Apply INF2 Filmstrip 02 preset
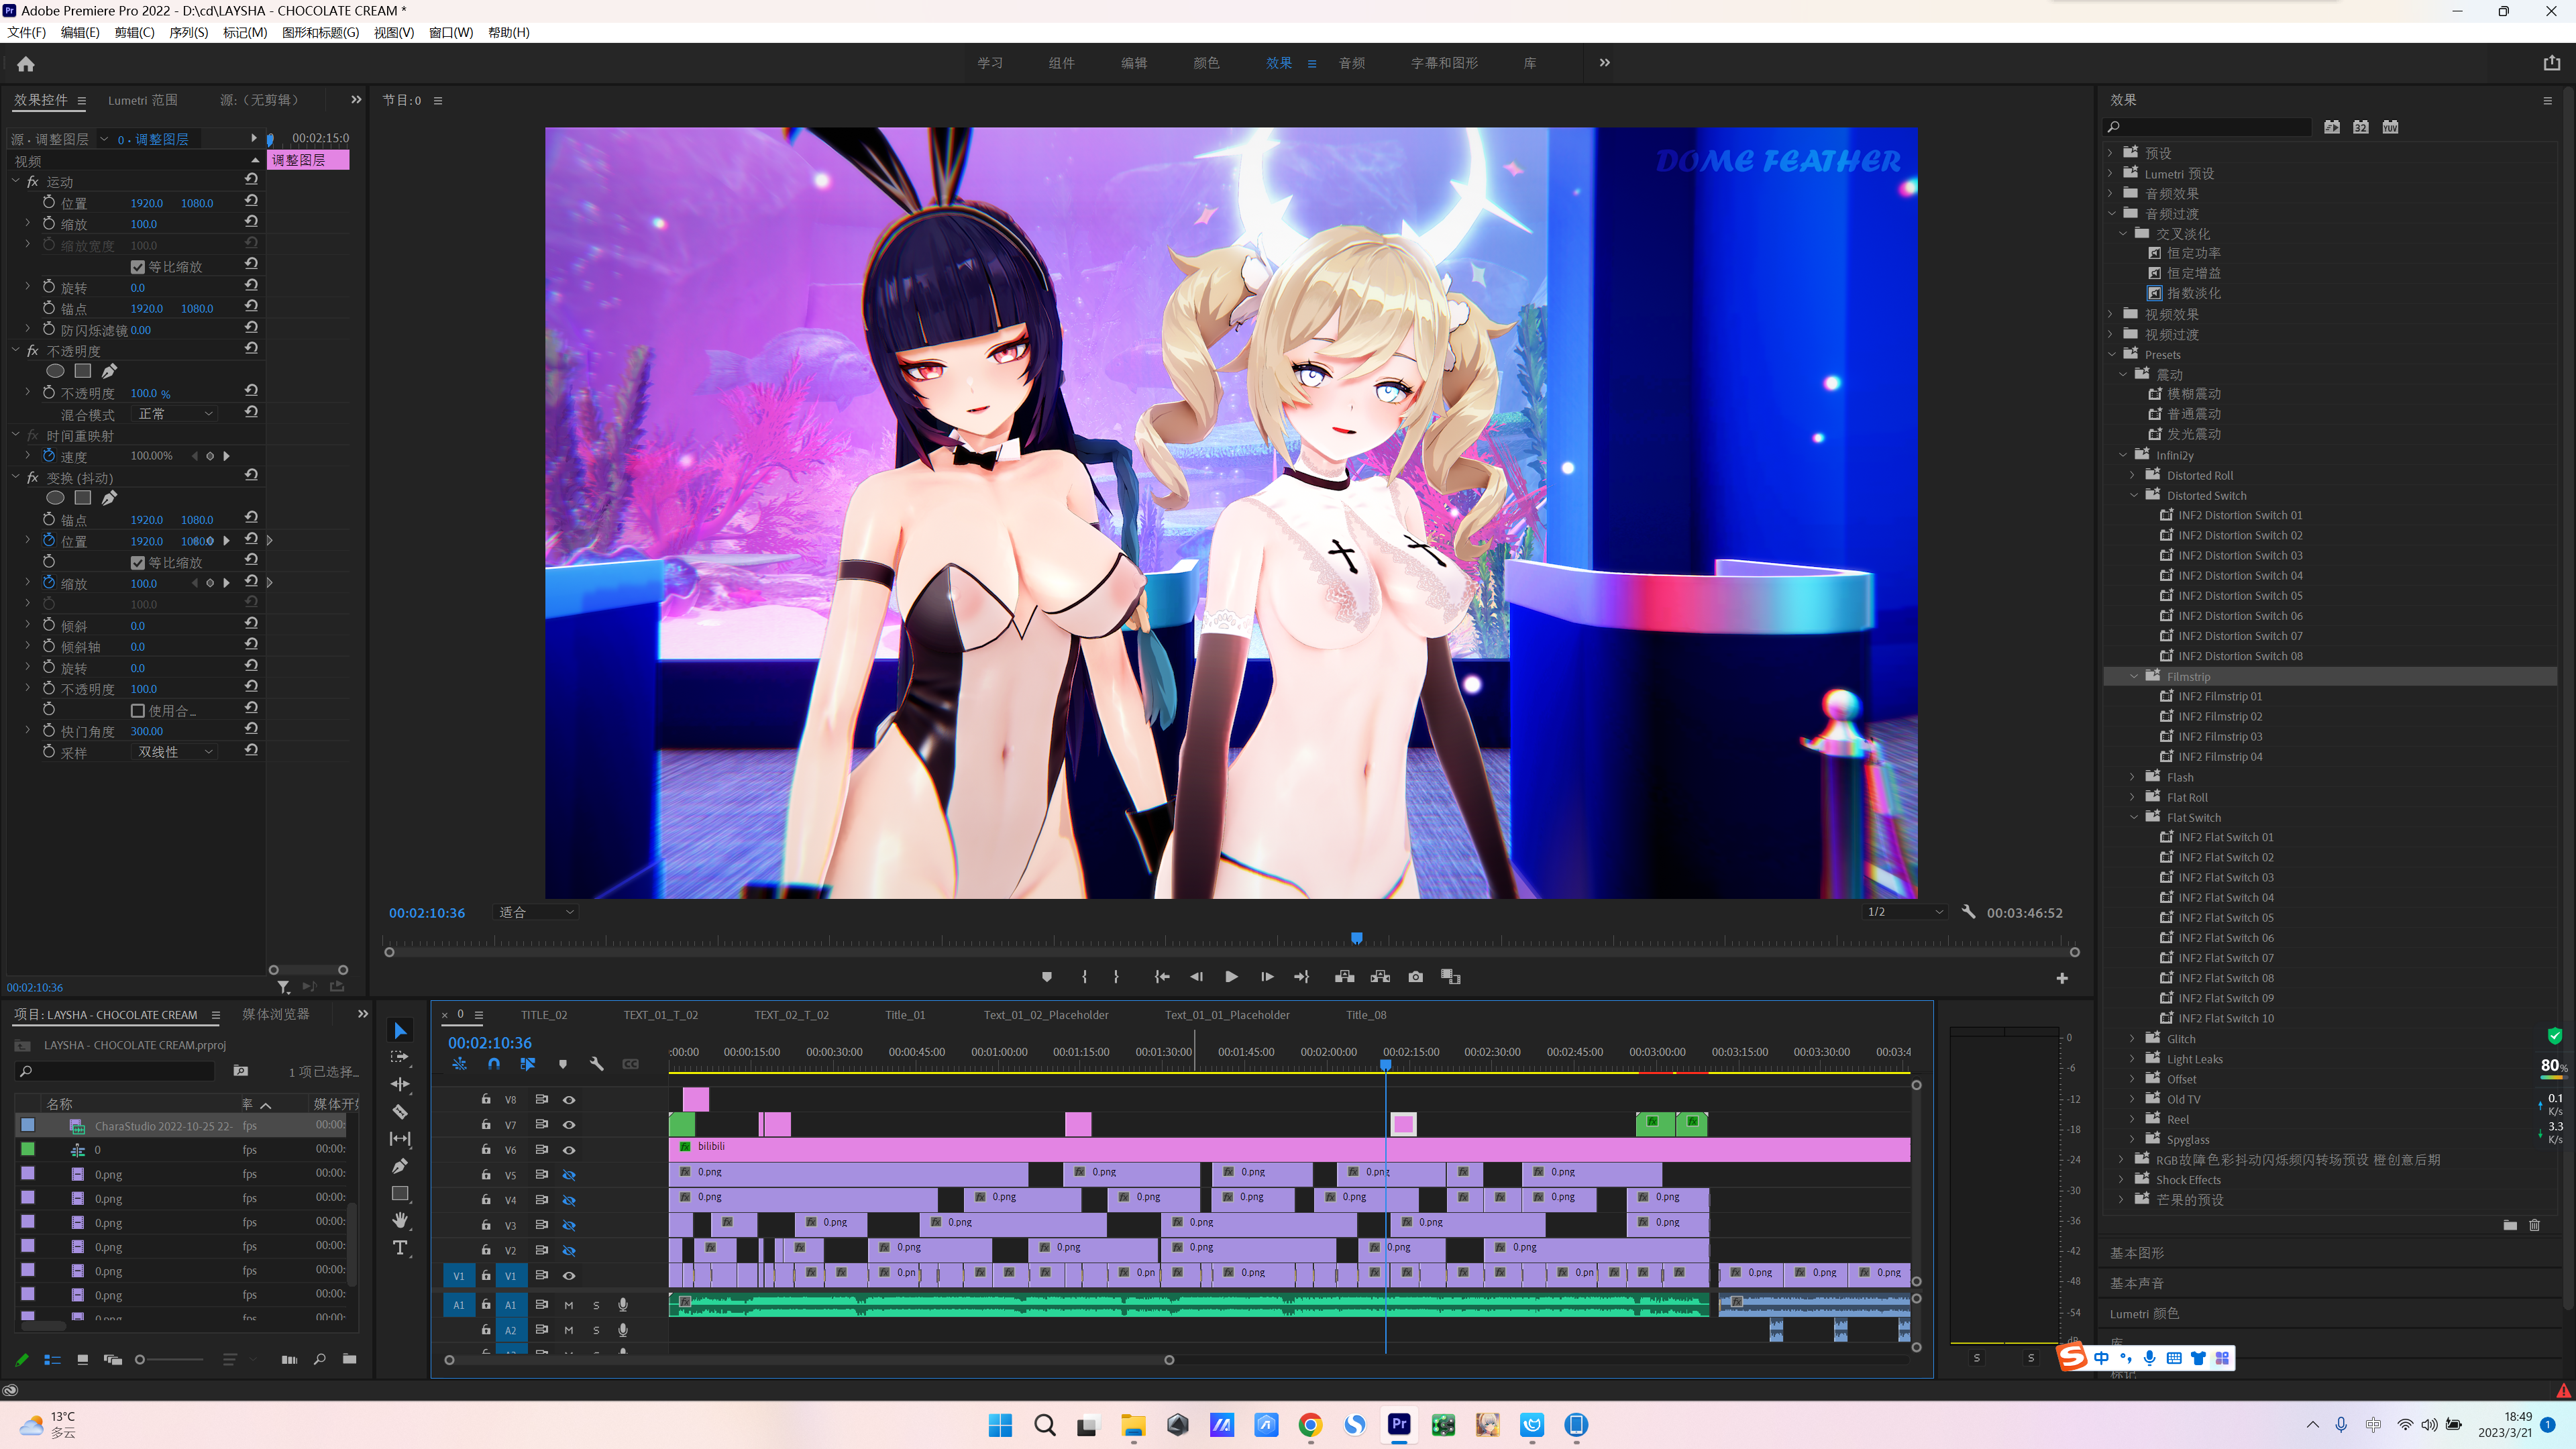Image resolution: width=2576 pixels, height=1449 pixels. point(2220,717)
